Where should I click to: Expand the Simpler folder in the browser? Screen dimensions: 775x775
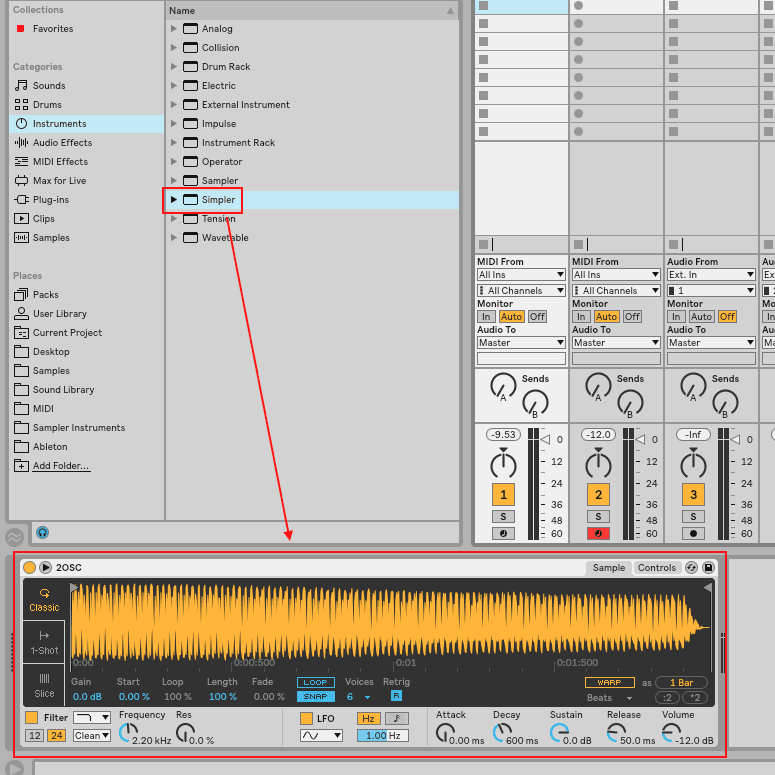pos(174,200)
